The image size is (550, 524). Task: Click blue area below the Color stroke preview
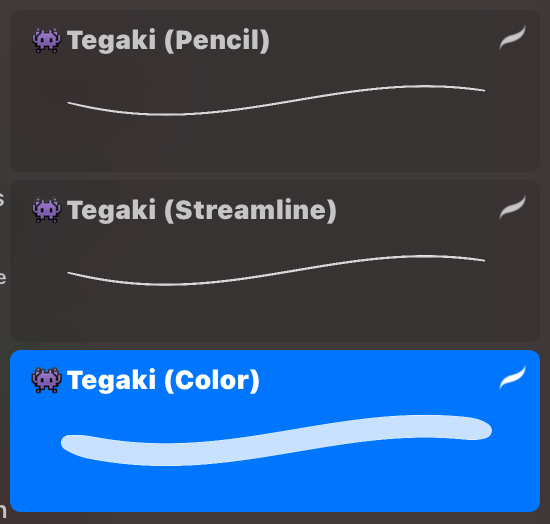click(275, 489)
